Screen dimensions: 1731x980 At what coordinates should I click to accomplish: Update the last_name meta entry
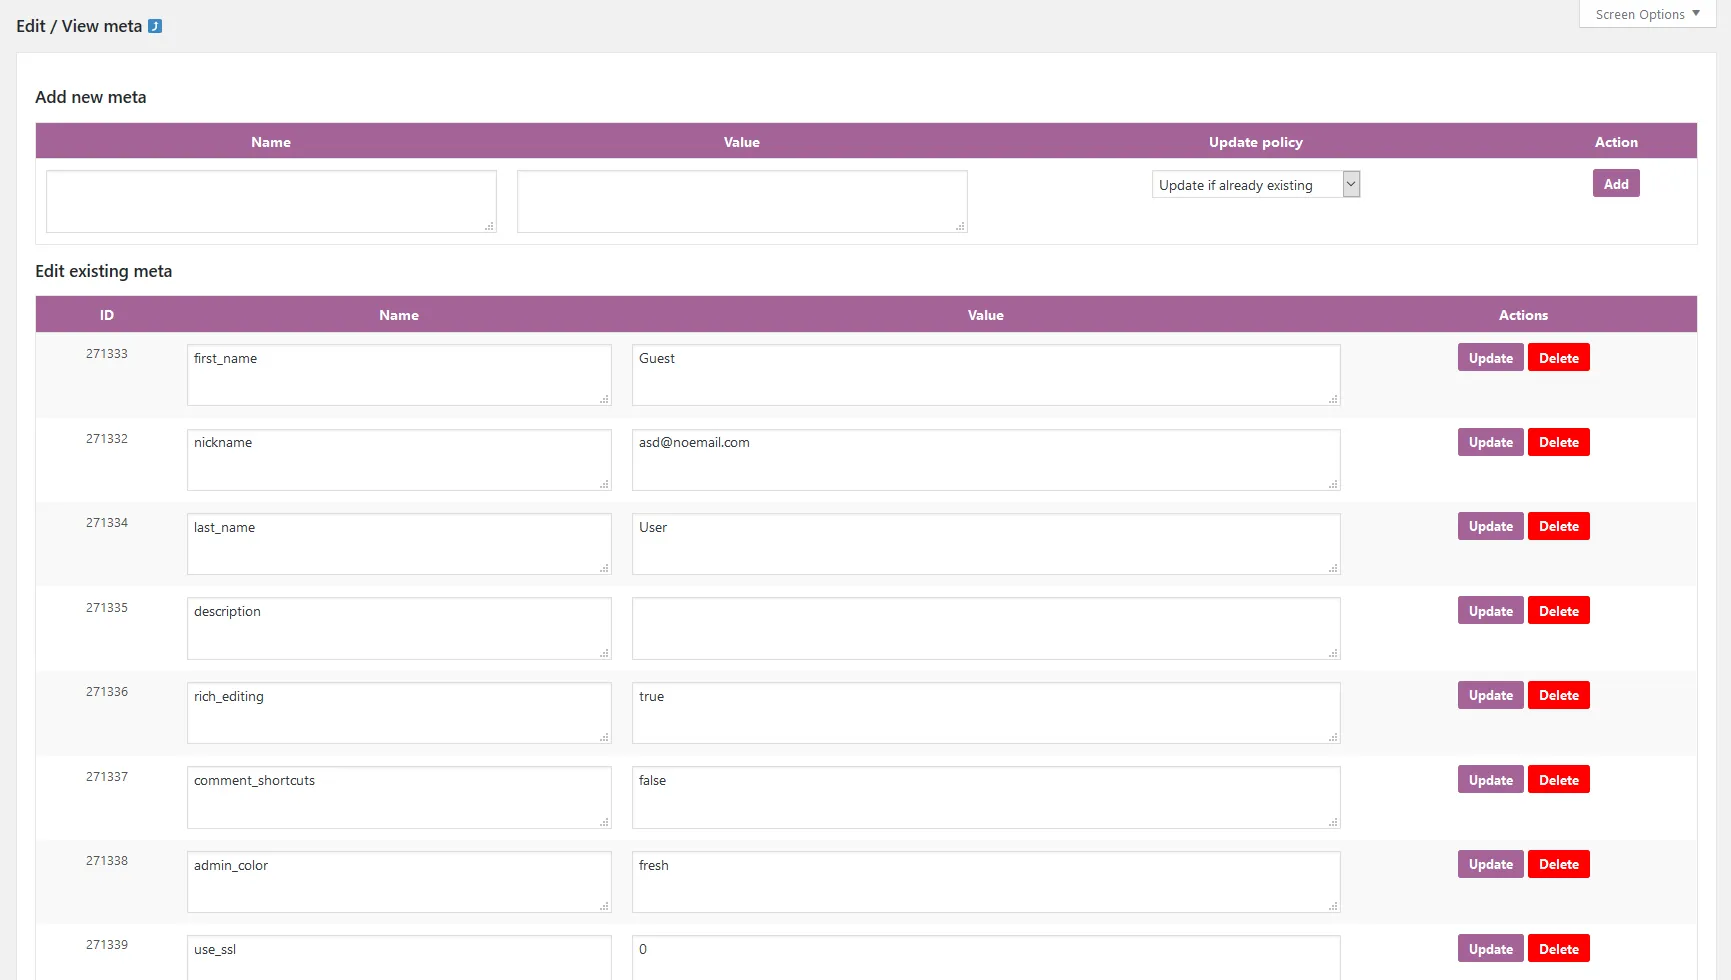click(x=1489, y=526)
